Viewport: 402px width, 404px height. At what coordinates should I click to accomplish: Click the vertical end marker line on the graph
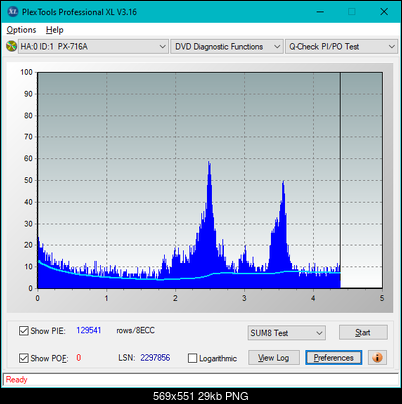click(x=340, y=180)
